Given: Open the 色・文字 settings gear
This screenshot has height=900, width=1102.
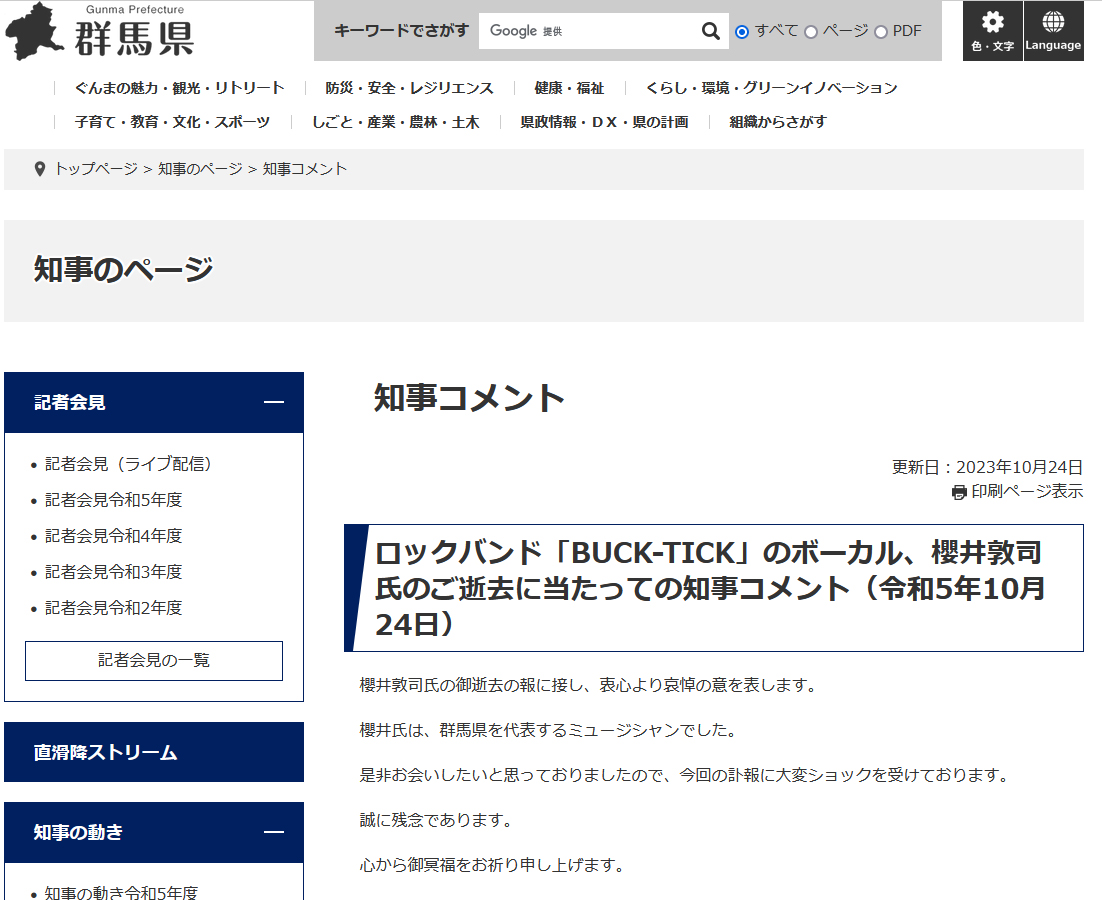Looking at the screenshot, I should [992, 31].
